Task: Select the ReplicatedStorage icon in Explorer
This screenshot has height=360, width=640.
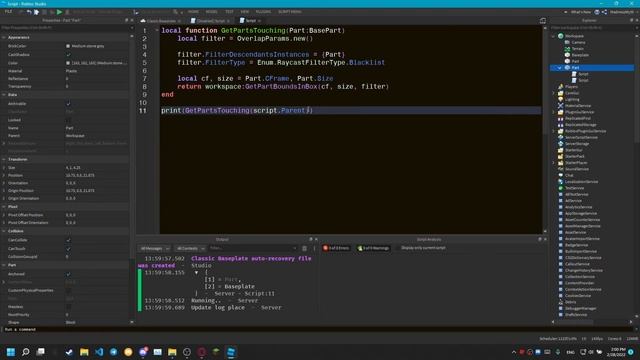Action: (x=561, y=124)
